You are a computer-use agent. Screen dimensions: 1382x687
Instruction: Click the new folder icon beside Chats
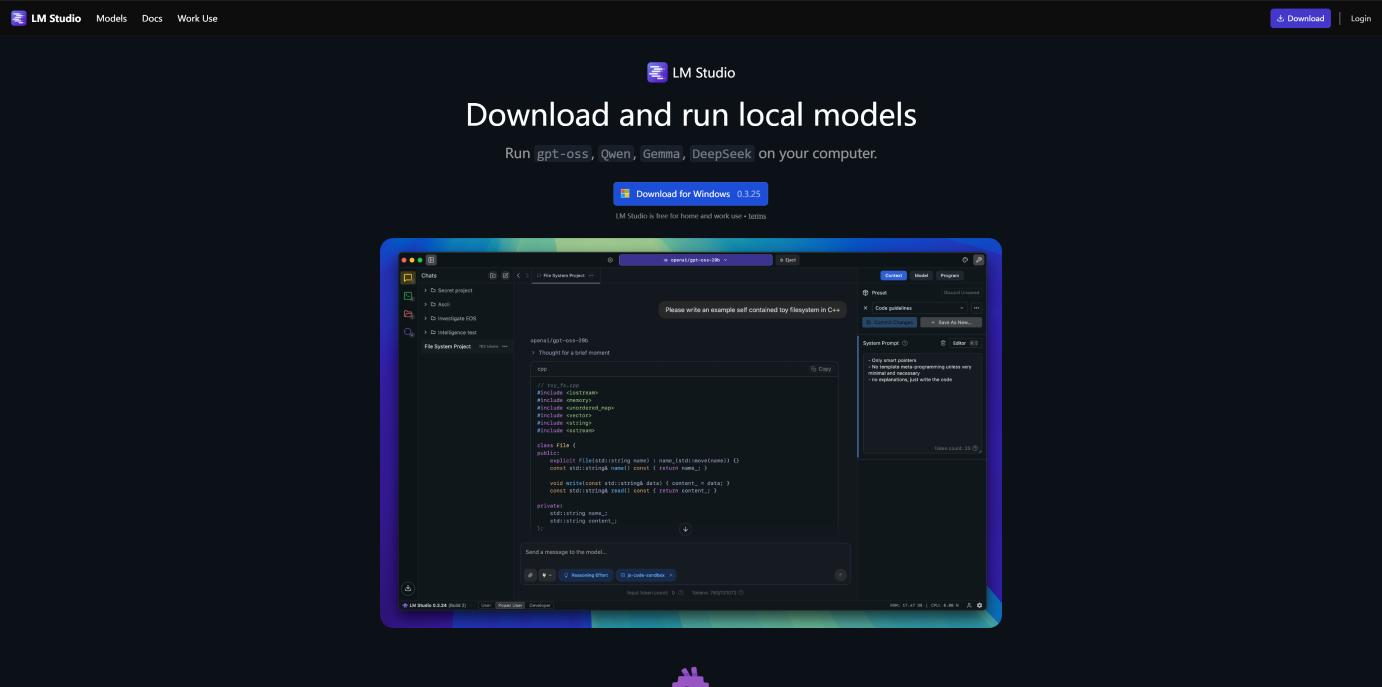pyautogui.click(x=492, y=275)
